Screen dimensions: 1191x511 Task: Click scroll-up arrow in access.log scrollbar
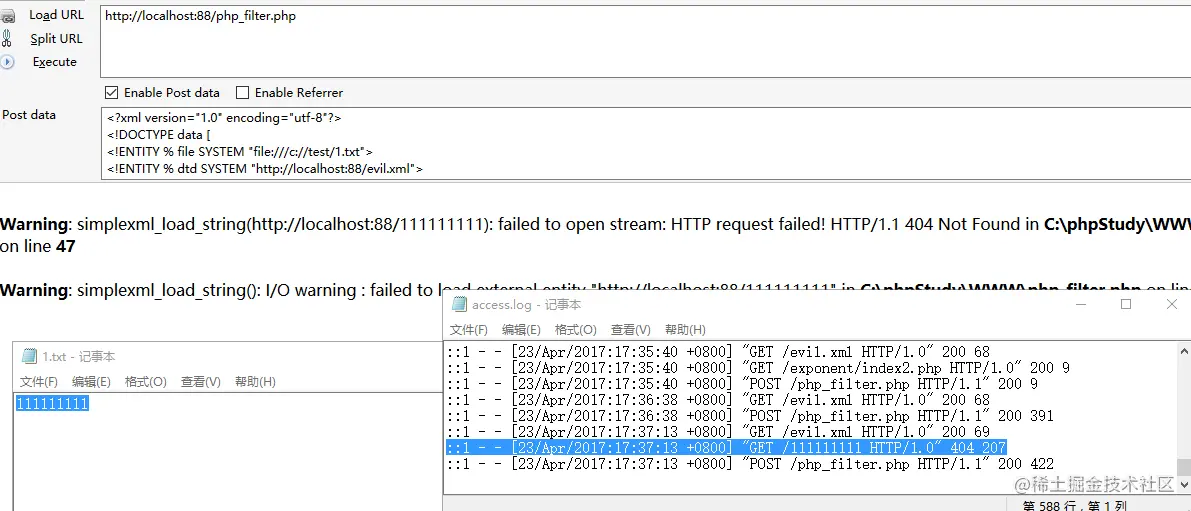1184,350
